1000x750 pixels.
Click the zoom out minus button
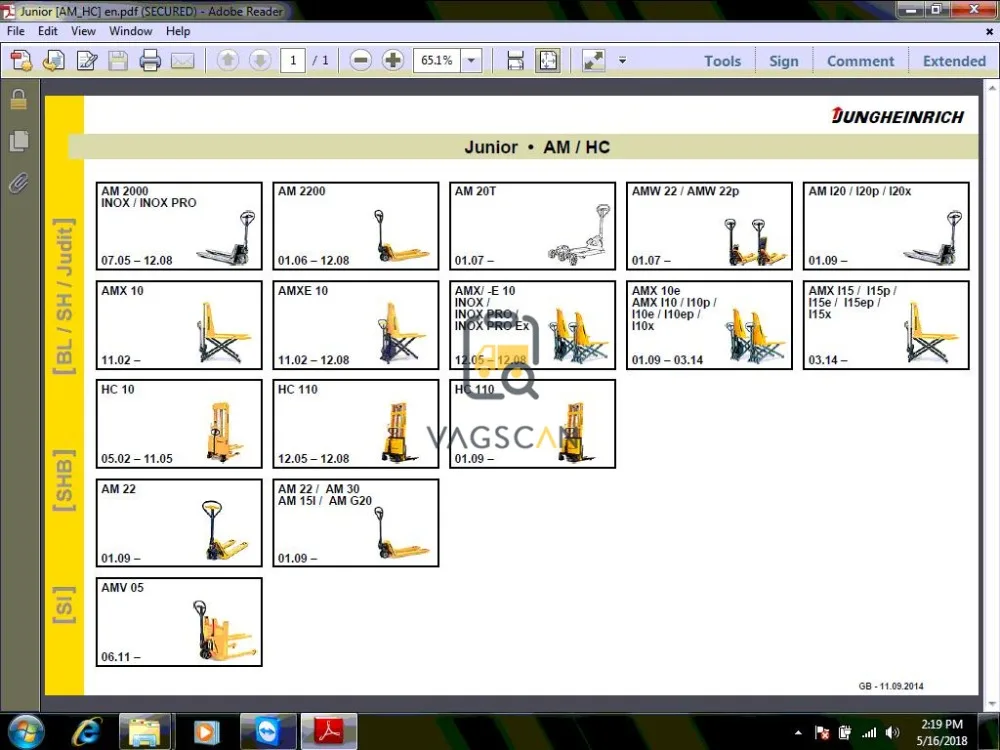pyautogui.click(x=360, y=61)
